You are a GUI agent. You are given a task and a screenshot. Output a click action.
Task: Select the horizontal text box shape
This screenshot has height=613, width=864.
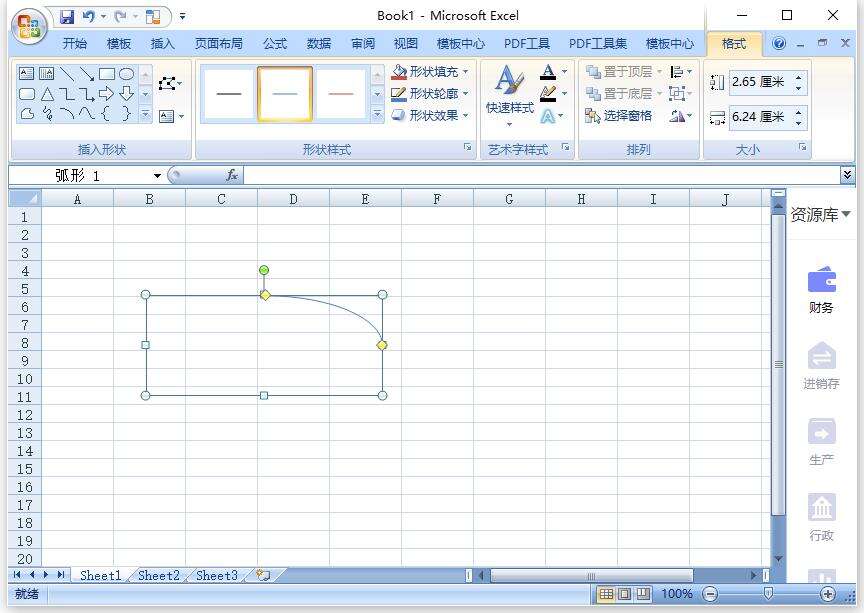click(26, 73)
